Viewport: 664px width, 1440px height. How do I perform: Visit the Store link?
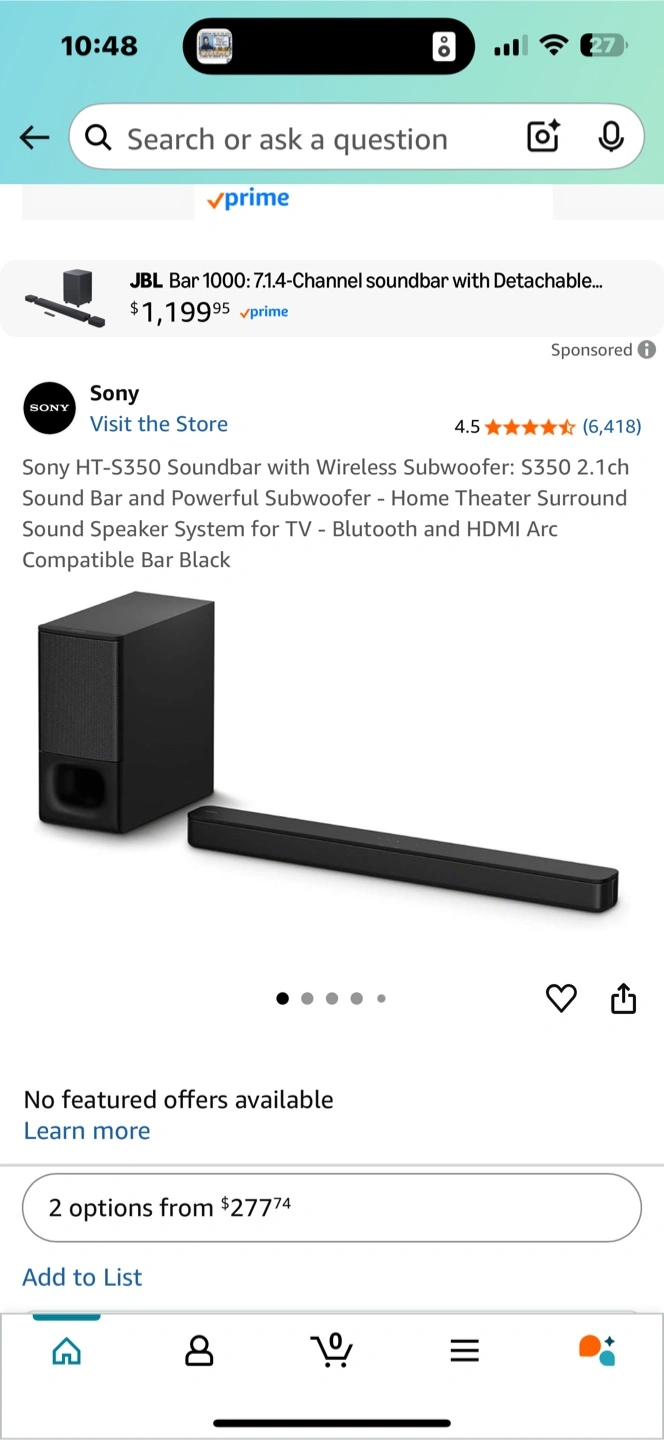click(x=159, y=424)
